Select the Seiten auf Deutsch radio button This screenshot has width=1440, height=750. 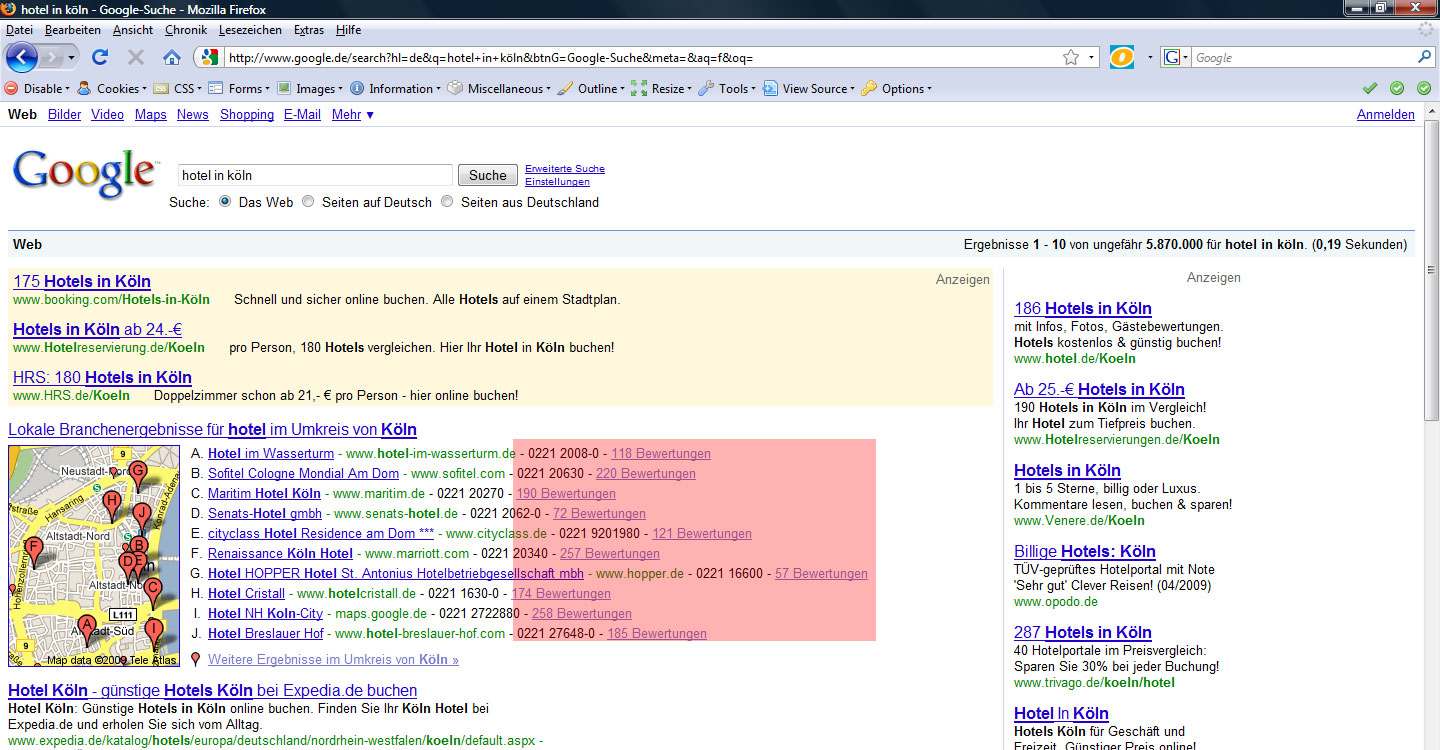pos(308,202)
